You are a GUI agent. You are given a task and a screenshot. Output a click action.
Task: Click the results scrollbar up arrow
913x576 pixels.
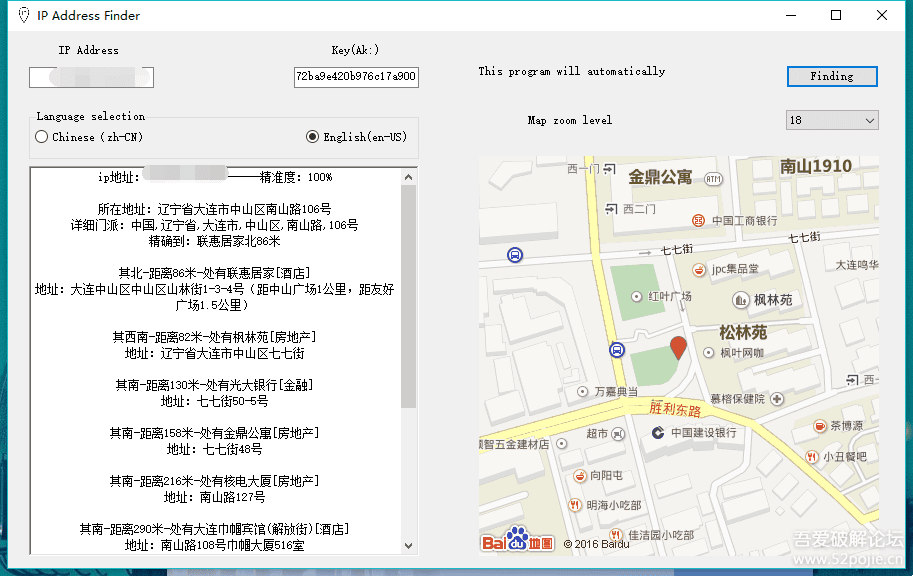point(409,177)
